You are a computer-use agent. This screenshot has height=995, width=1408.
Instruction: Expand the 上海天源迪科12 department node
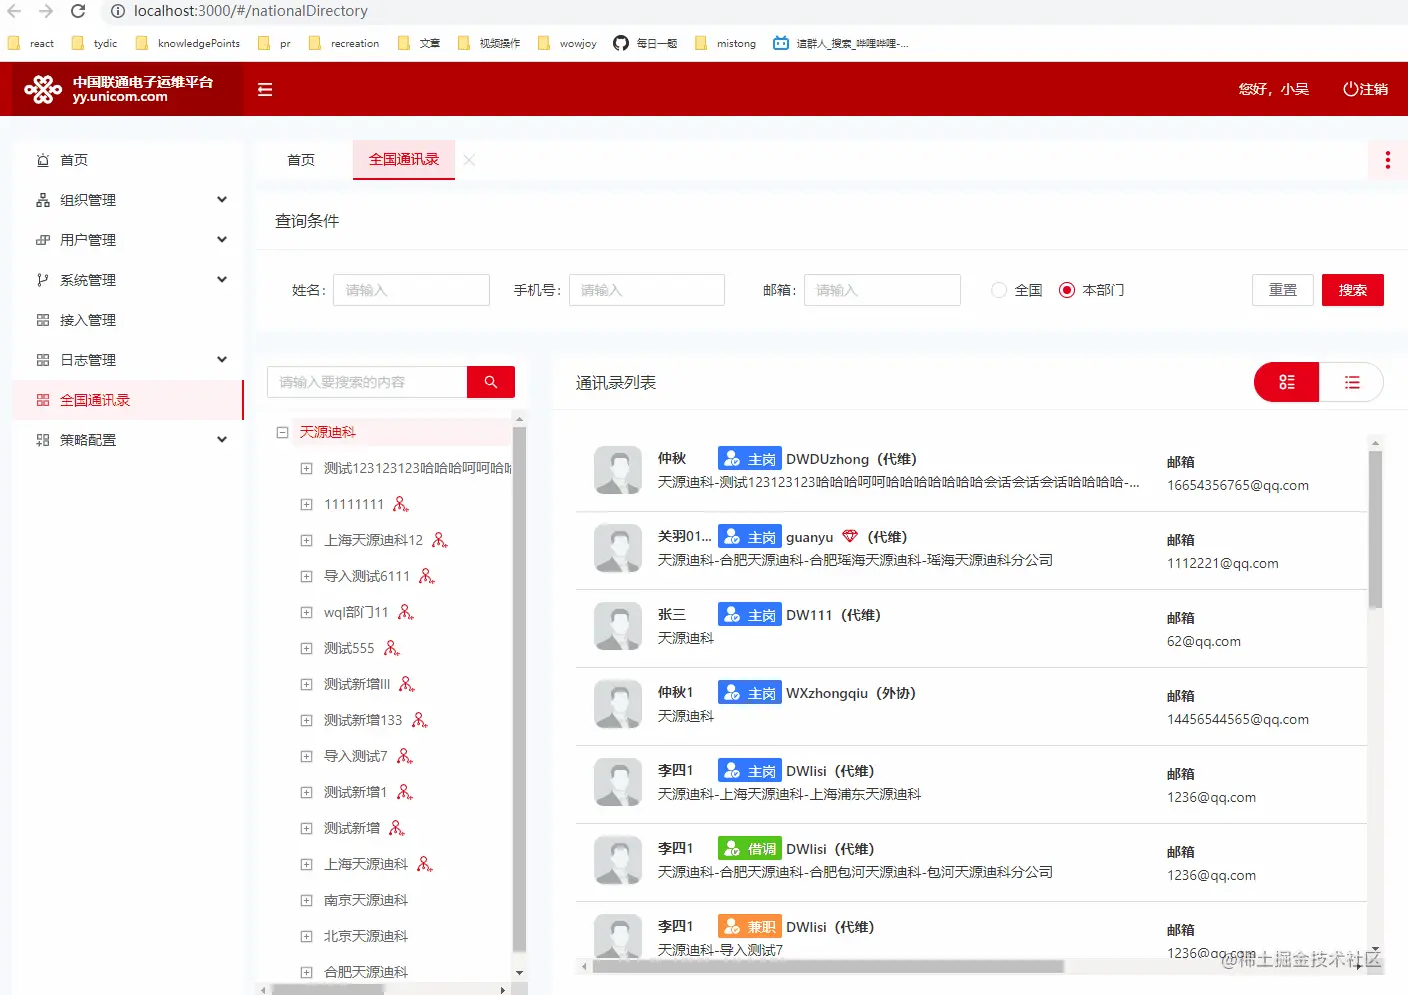point(306,539)
